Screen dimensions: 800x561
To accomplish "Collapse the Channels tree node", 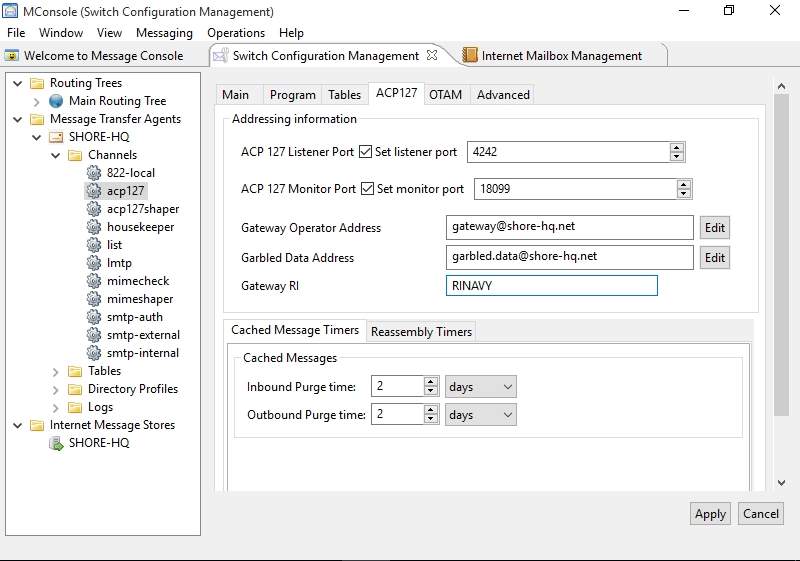I will [56, 155].
